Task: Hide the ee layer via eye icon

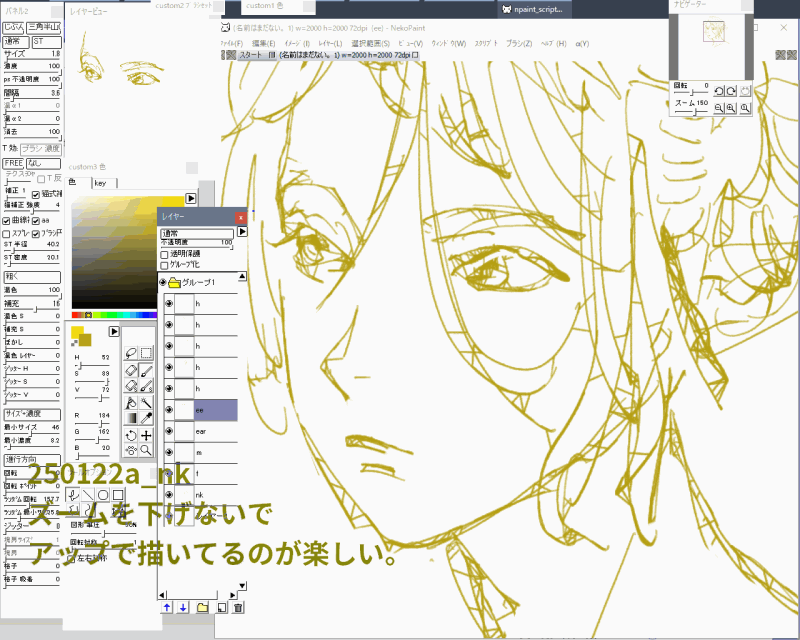Action: pos(169,410)
